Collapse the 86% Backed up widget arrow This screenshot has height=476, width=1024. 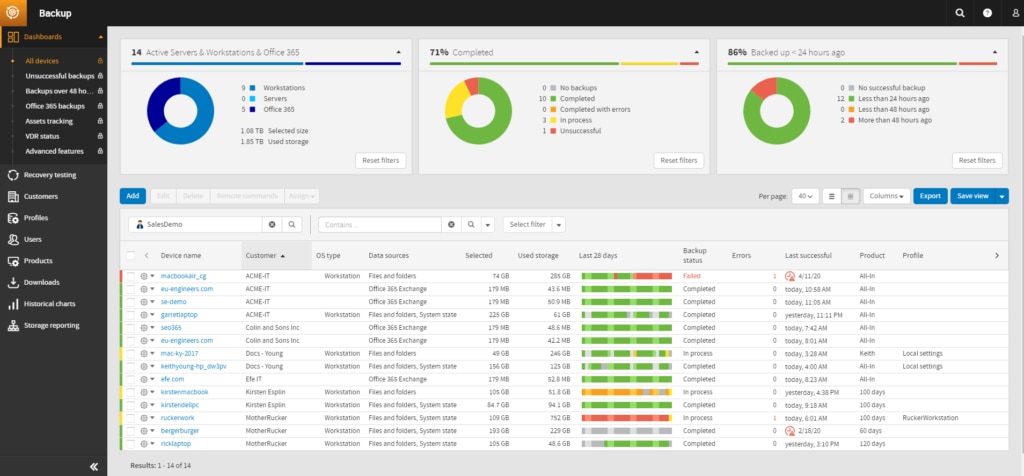pyautogui.click(x=995, y=52)
